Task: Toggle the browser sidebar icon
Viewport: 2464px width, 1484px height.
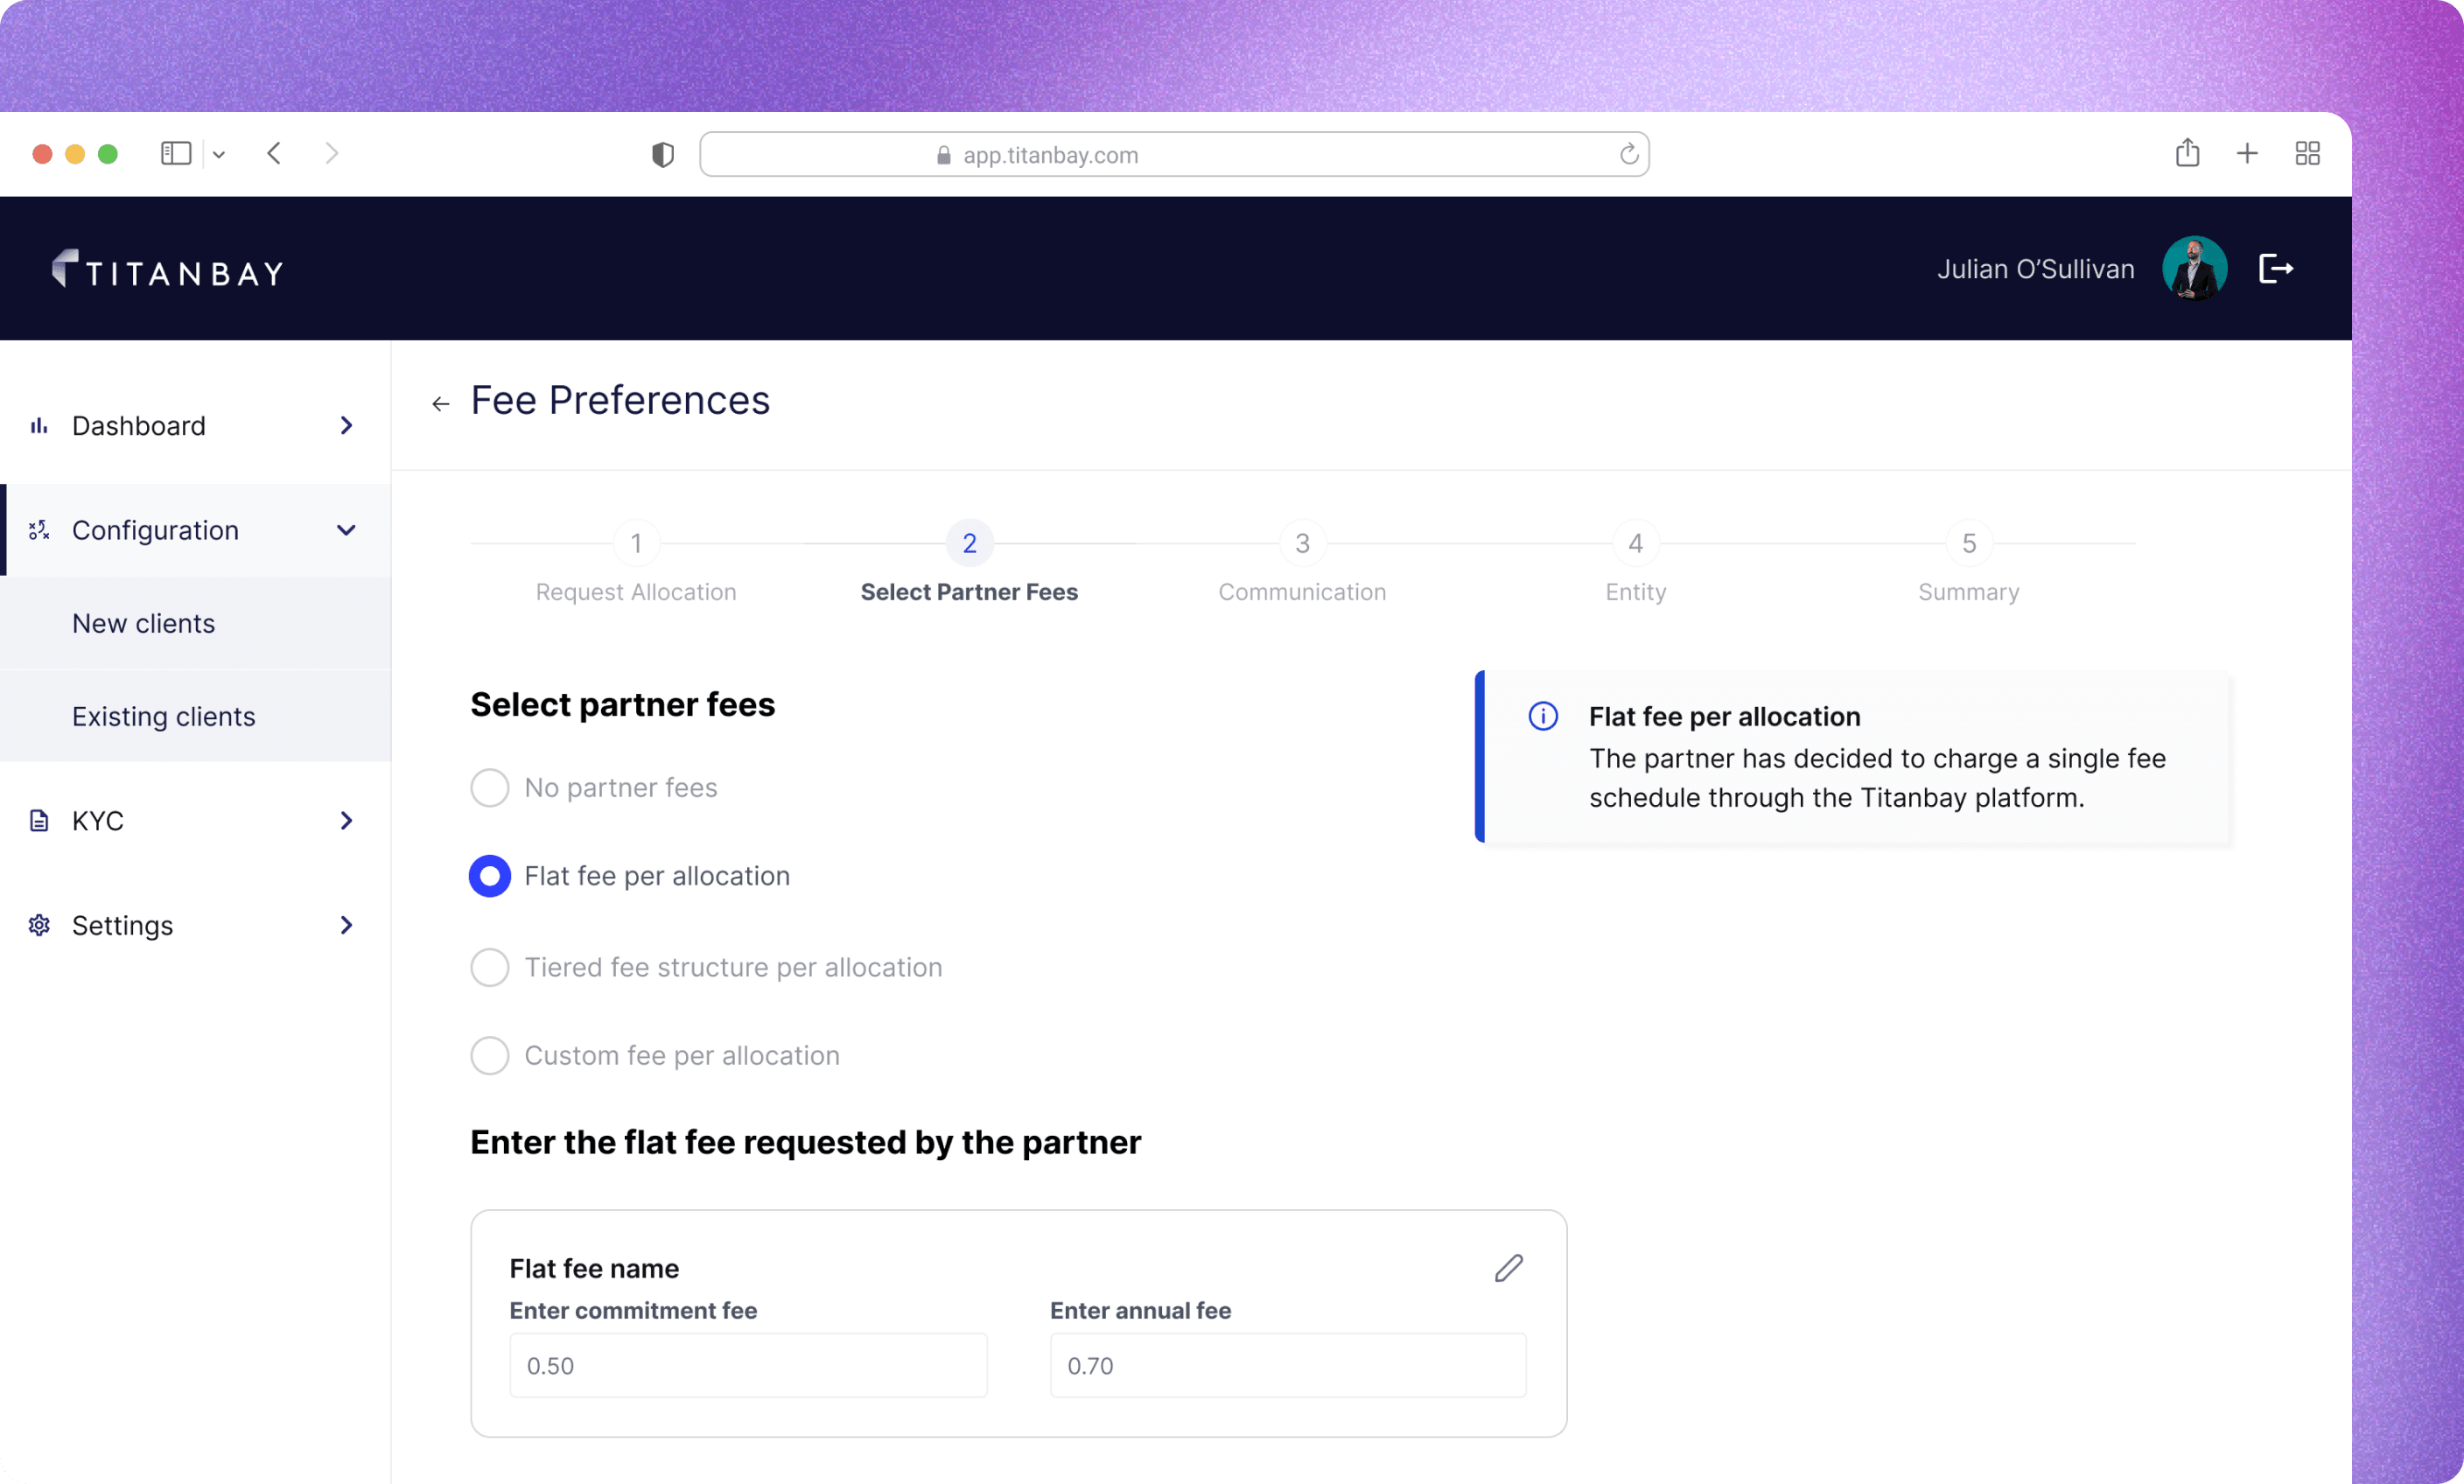Action: pyautogui.click(x=176, y=153)
